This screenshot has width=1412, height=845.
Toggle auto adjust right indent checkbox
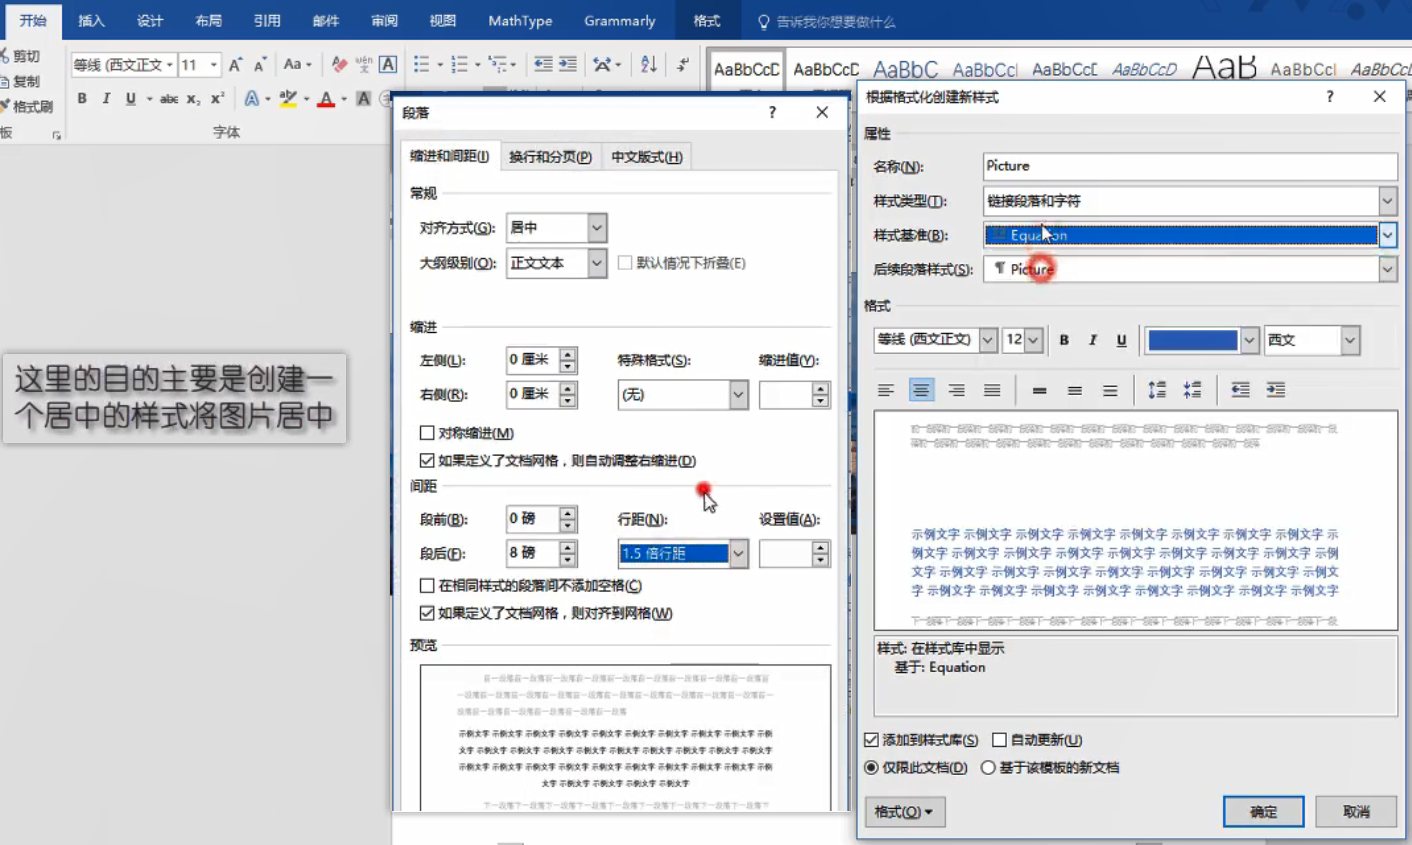[x=427, y=461]
